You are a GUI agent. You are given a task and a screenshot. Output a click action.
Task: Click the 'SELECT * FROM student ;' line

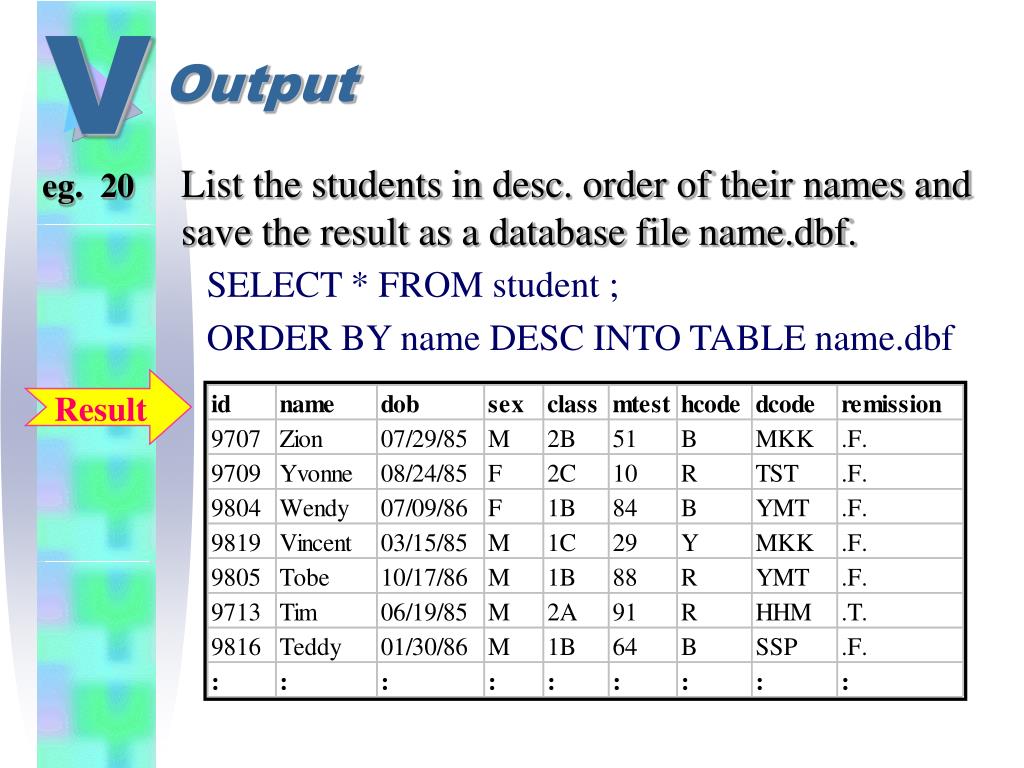[413, 285]
